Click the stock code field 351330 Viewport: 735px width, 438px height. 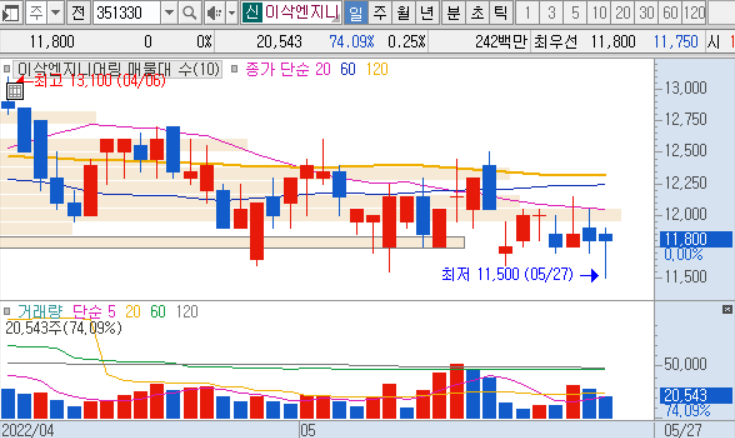pos(127,13)
